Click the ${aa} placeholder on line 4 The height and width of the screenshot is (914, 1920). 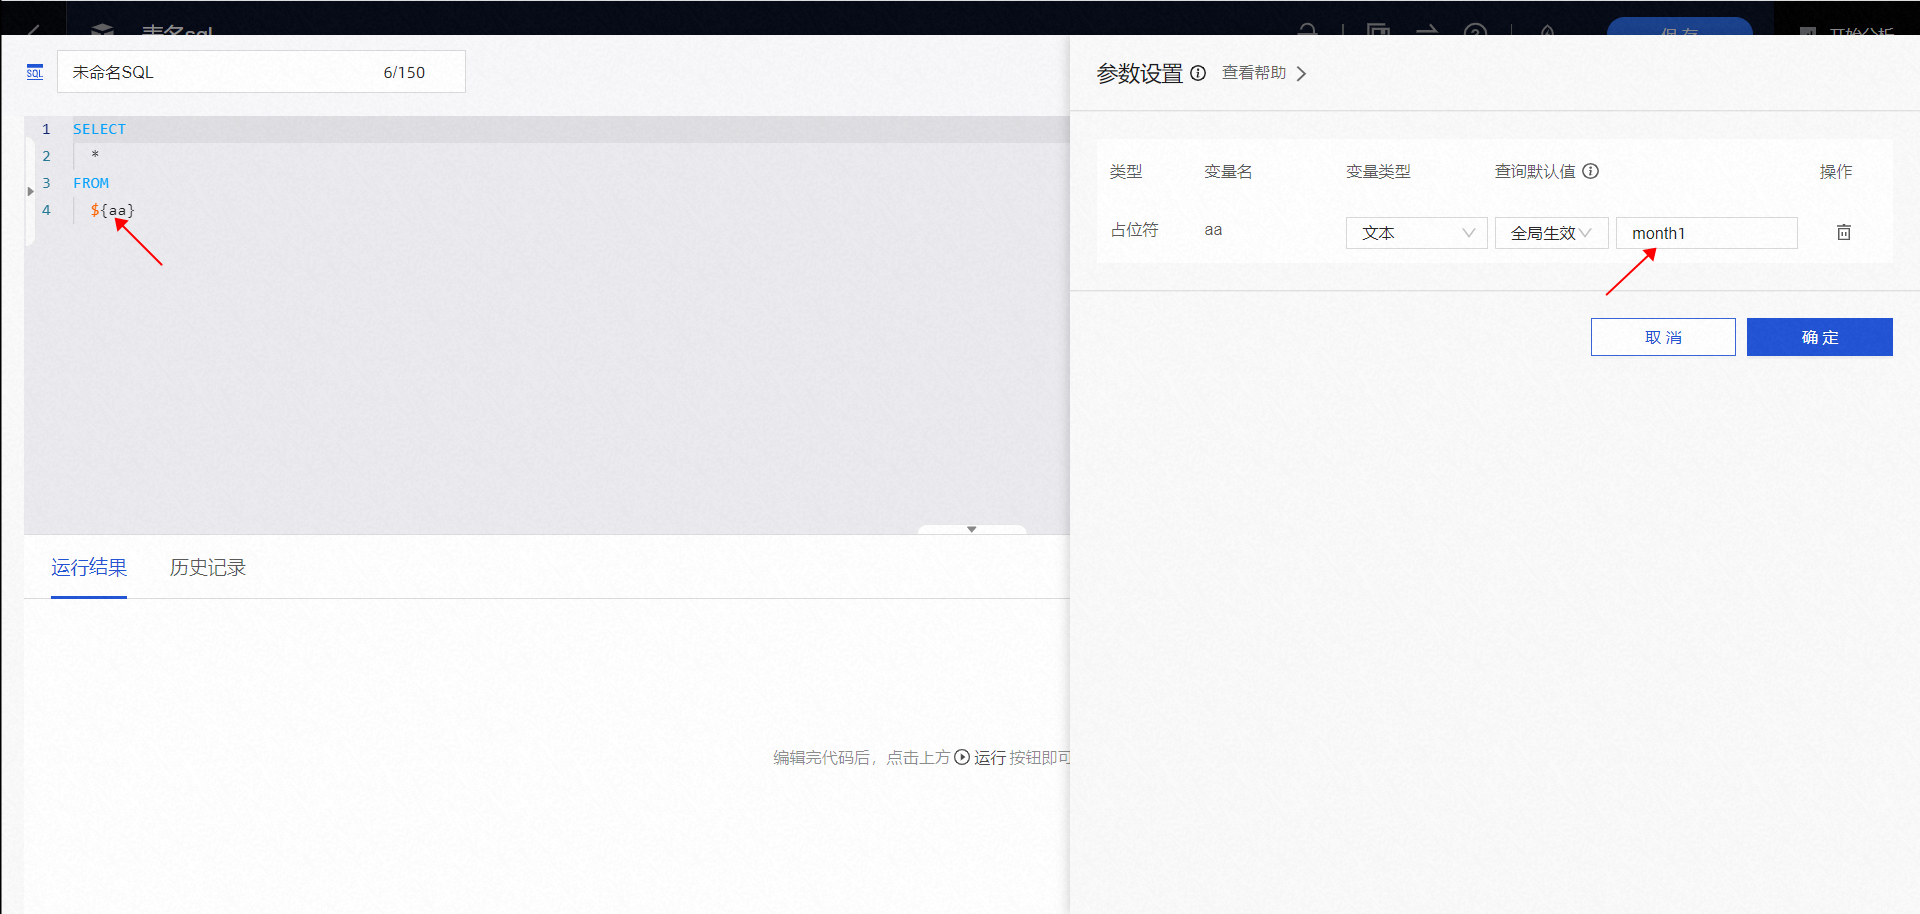click(112, 210)
